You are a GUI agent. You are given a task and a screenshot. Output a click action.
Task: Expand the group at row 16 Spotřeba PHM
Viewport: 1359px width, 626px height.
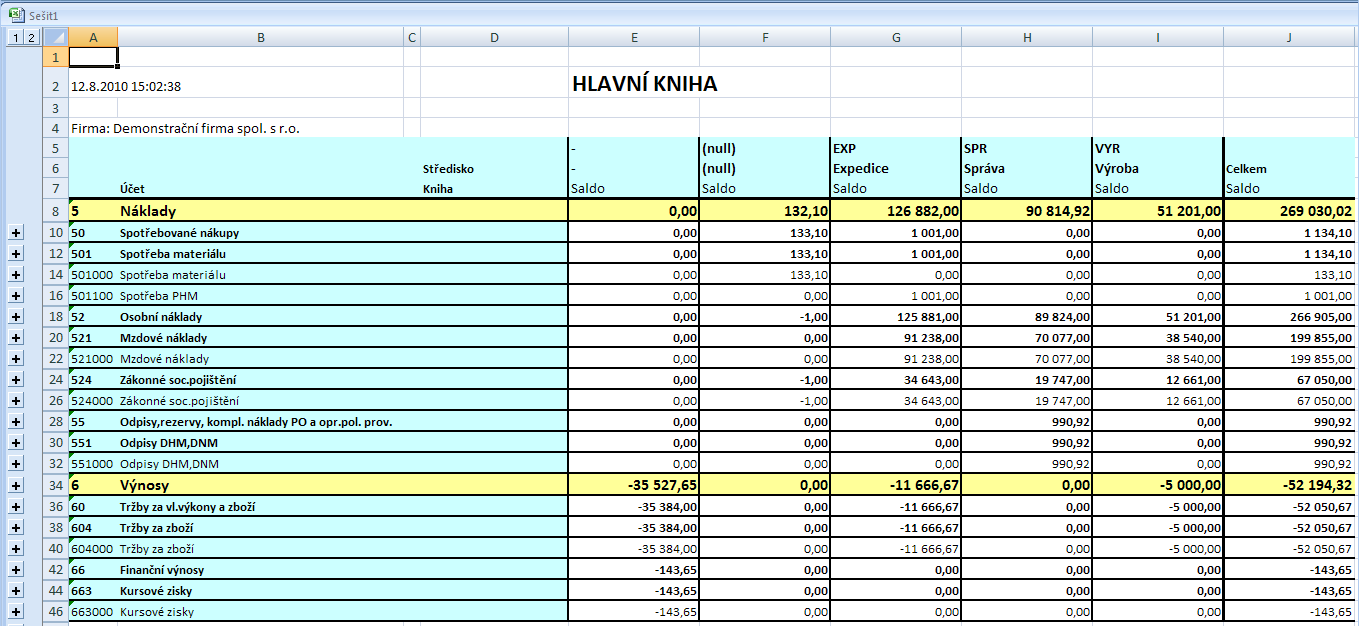pyautogui.click(x=15, y=296)
